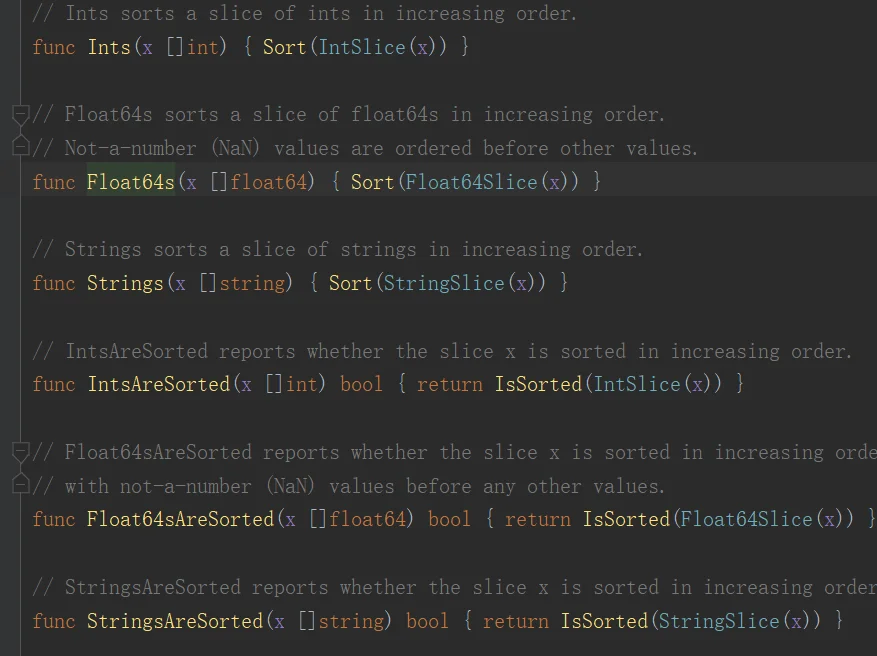Click the Float64sAreSorted function name declaration
Screen dimensions: 877x656
tap(180, 519)
